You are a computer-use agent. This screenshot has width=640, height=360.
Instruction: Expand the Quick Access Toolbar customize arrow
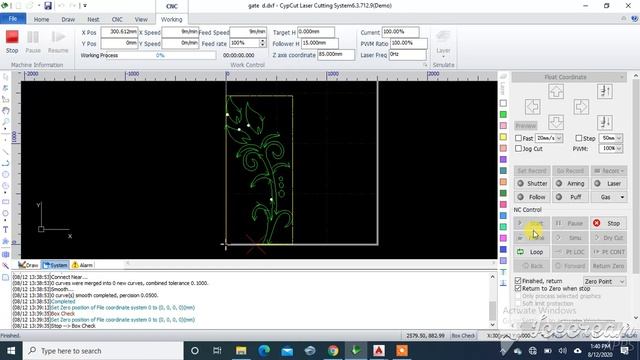coord(85,6)
